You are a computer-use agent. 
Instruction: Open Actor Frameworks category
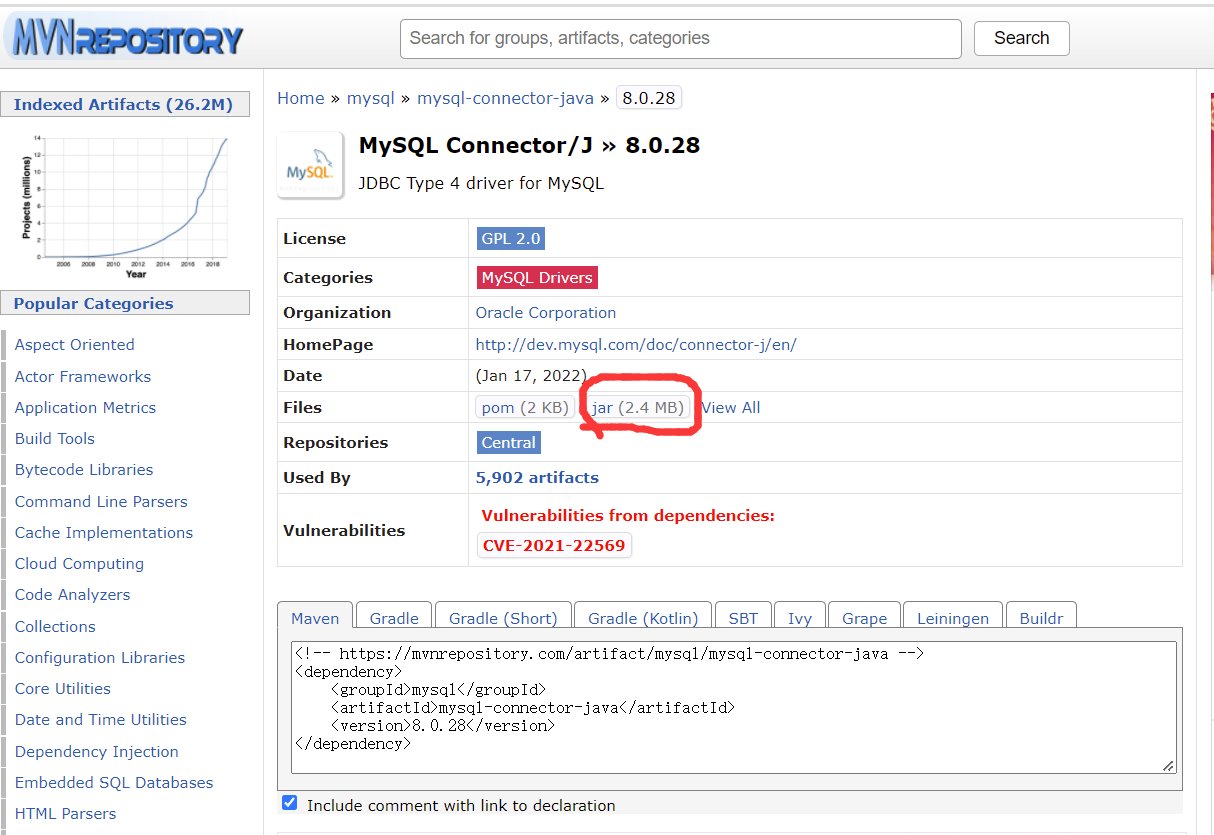coord(83,377)
